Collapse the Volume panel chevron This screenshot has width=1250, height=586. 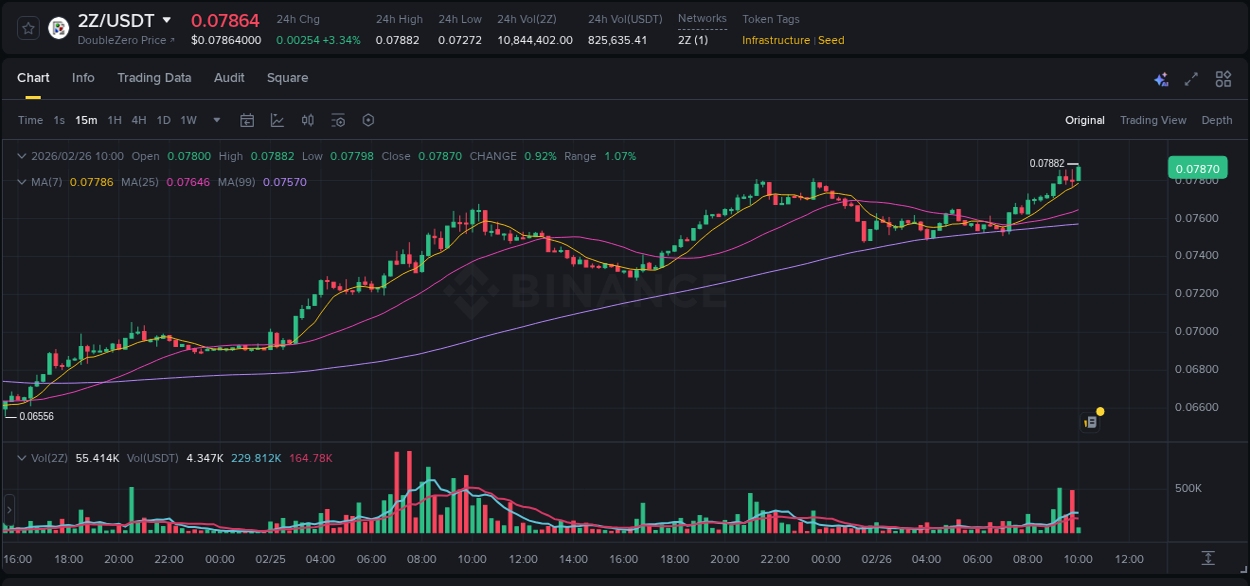[22, 457]
